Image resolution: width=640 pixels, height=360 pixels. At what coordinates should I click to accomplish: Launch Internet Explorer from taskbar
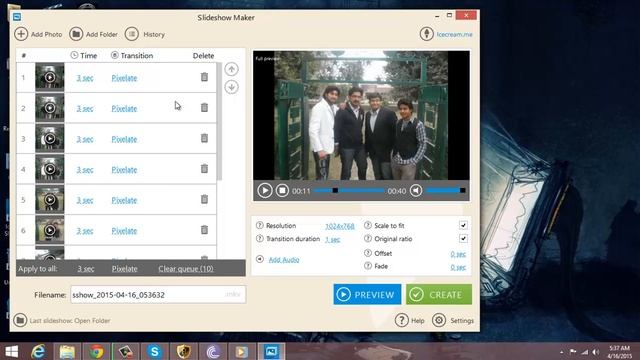tap(38, 351)
